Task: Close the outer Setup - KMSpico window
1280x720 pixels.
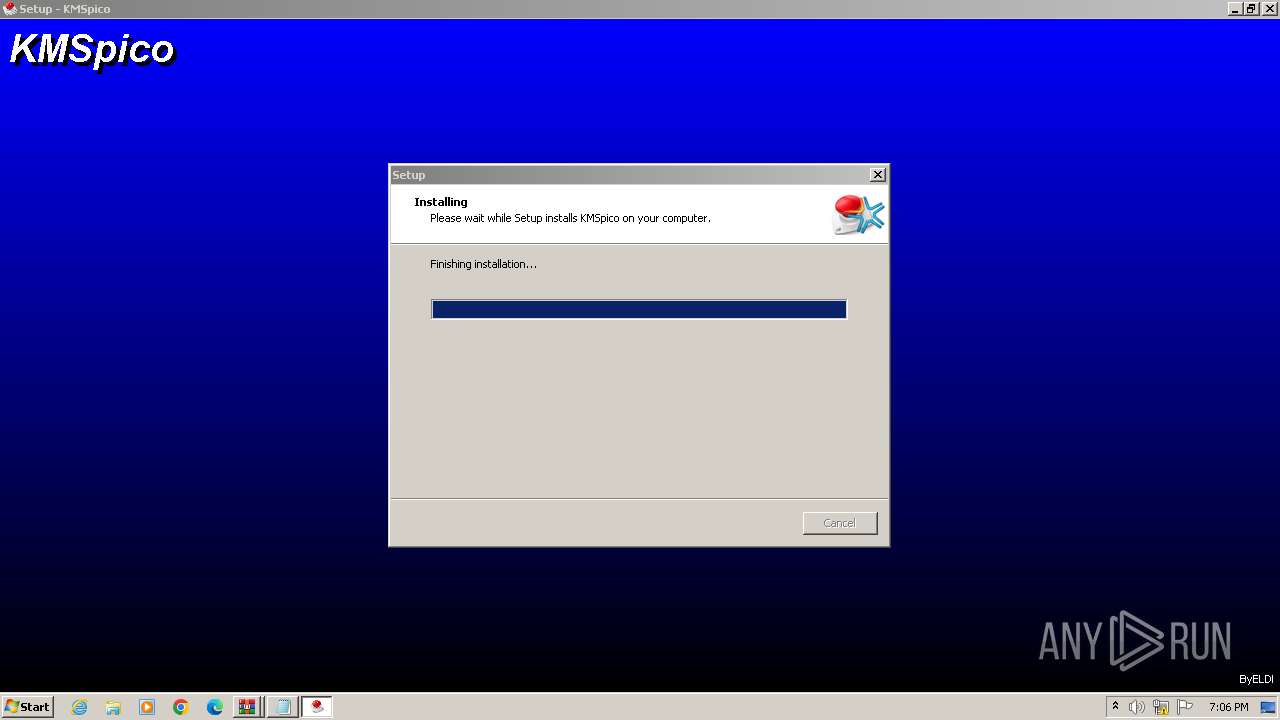Action: coord(1270,9)
